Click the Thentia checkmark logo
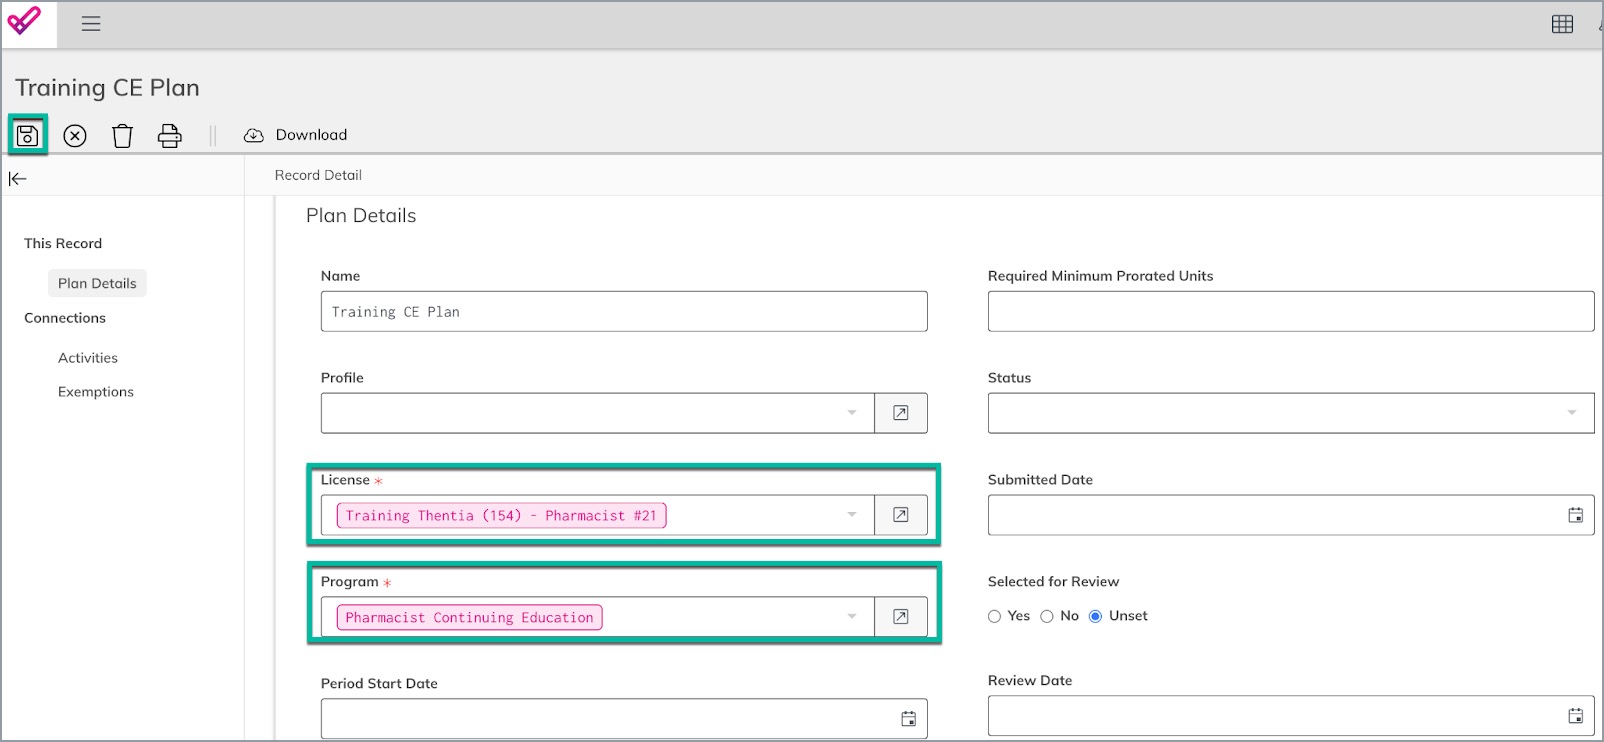The height and width of the screenshot is (742, 1604). pyautogui.click(x=24, y=21)
